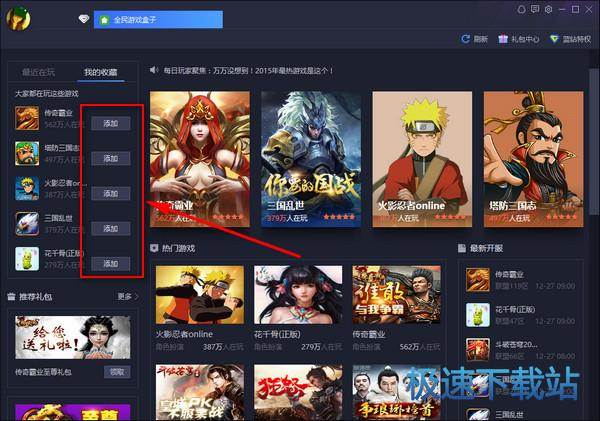Add 花千骨(正版) to favorites with 添加
The width and height of the screenshot is (600, 421).
pyautogui.click(x=111, y=264)
